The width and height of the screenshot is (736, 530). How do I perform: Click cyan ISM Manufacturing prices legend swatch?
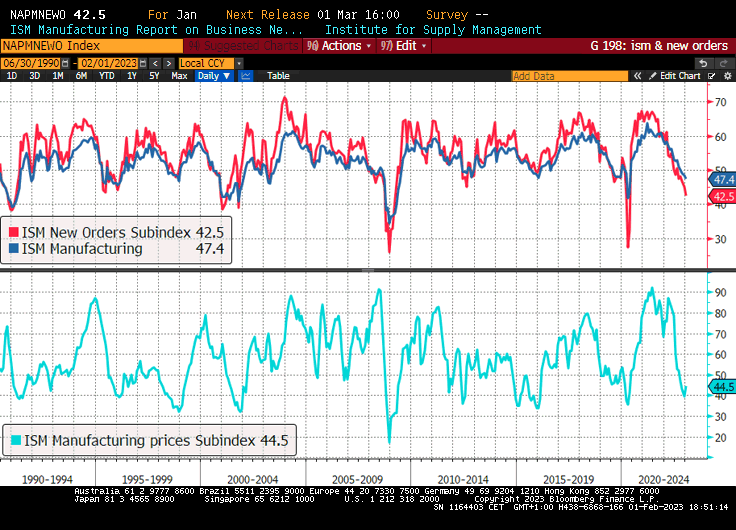tap(16, 440)
